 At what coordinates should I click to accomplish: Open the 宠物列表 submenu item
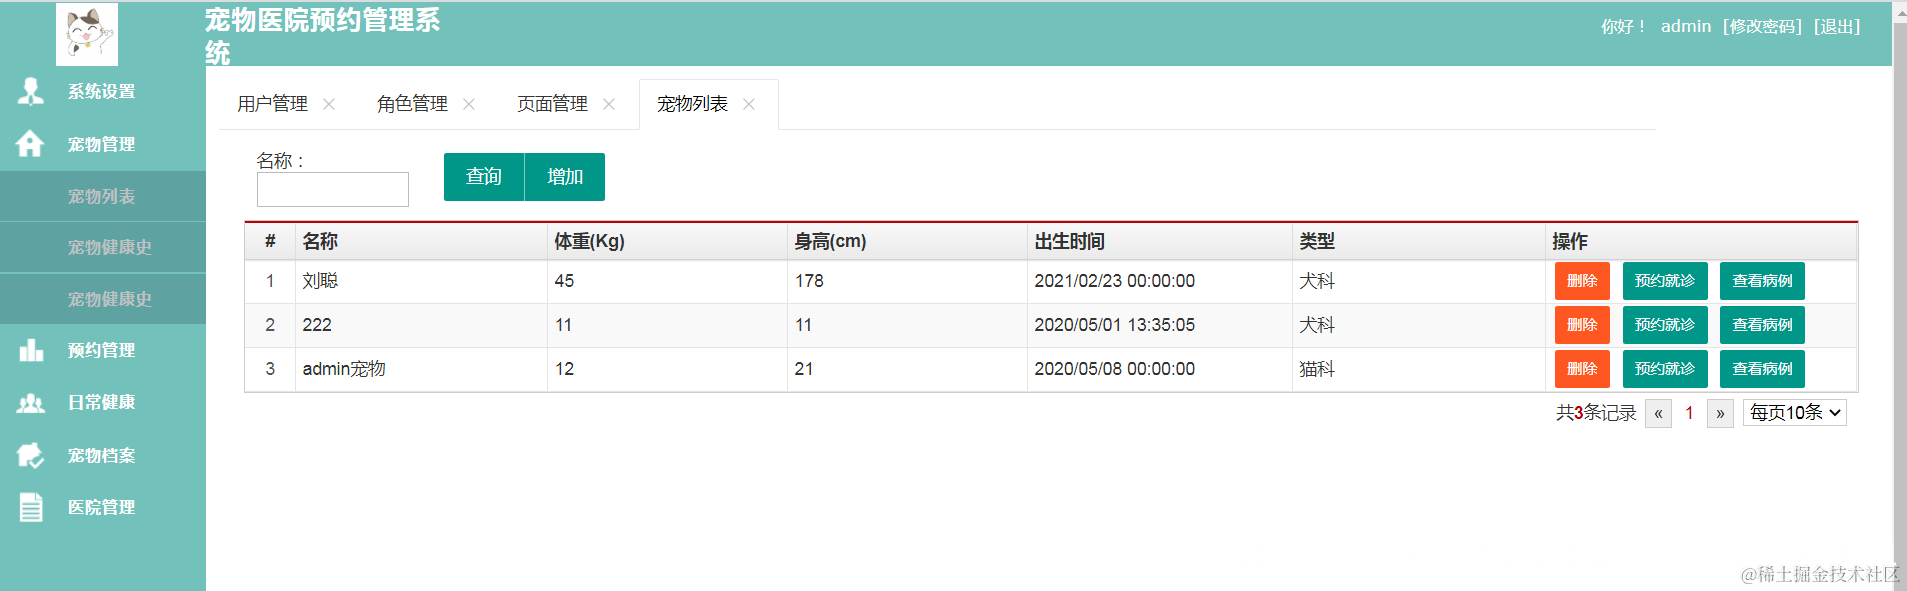click(103, 196)
